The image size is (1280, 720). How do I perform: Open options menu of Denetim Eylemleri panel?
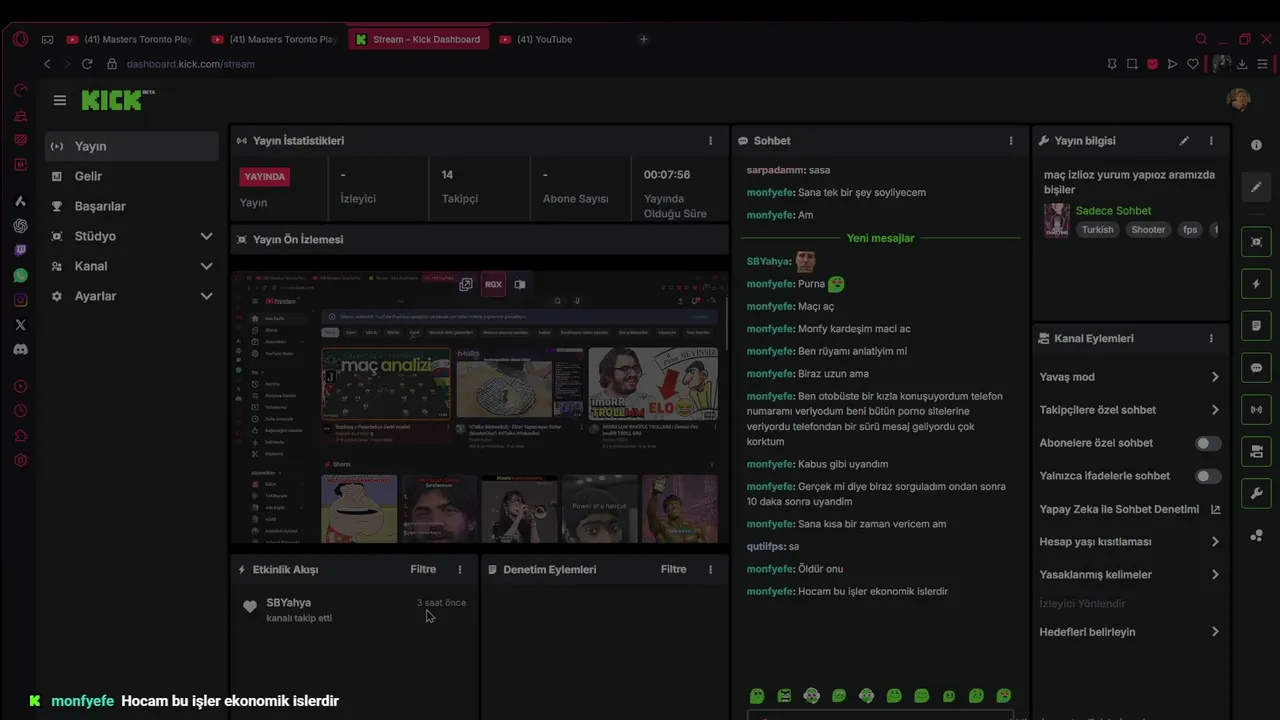coord(711,570)
